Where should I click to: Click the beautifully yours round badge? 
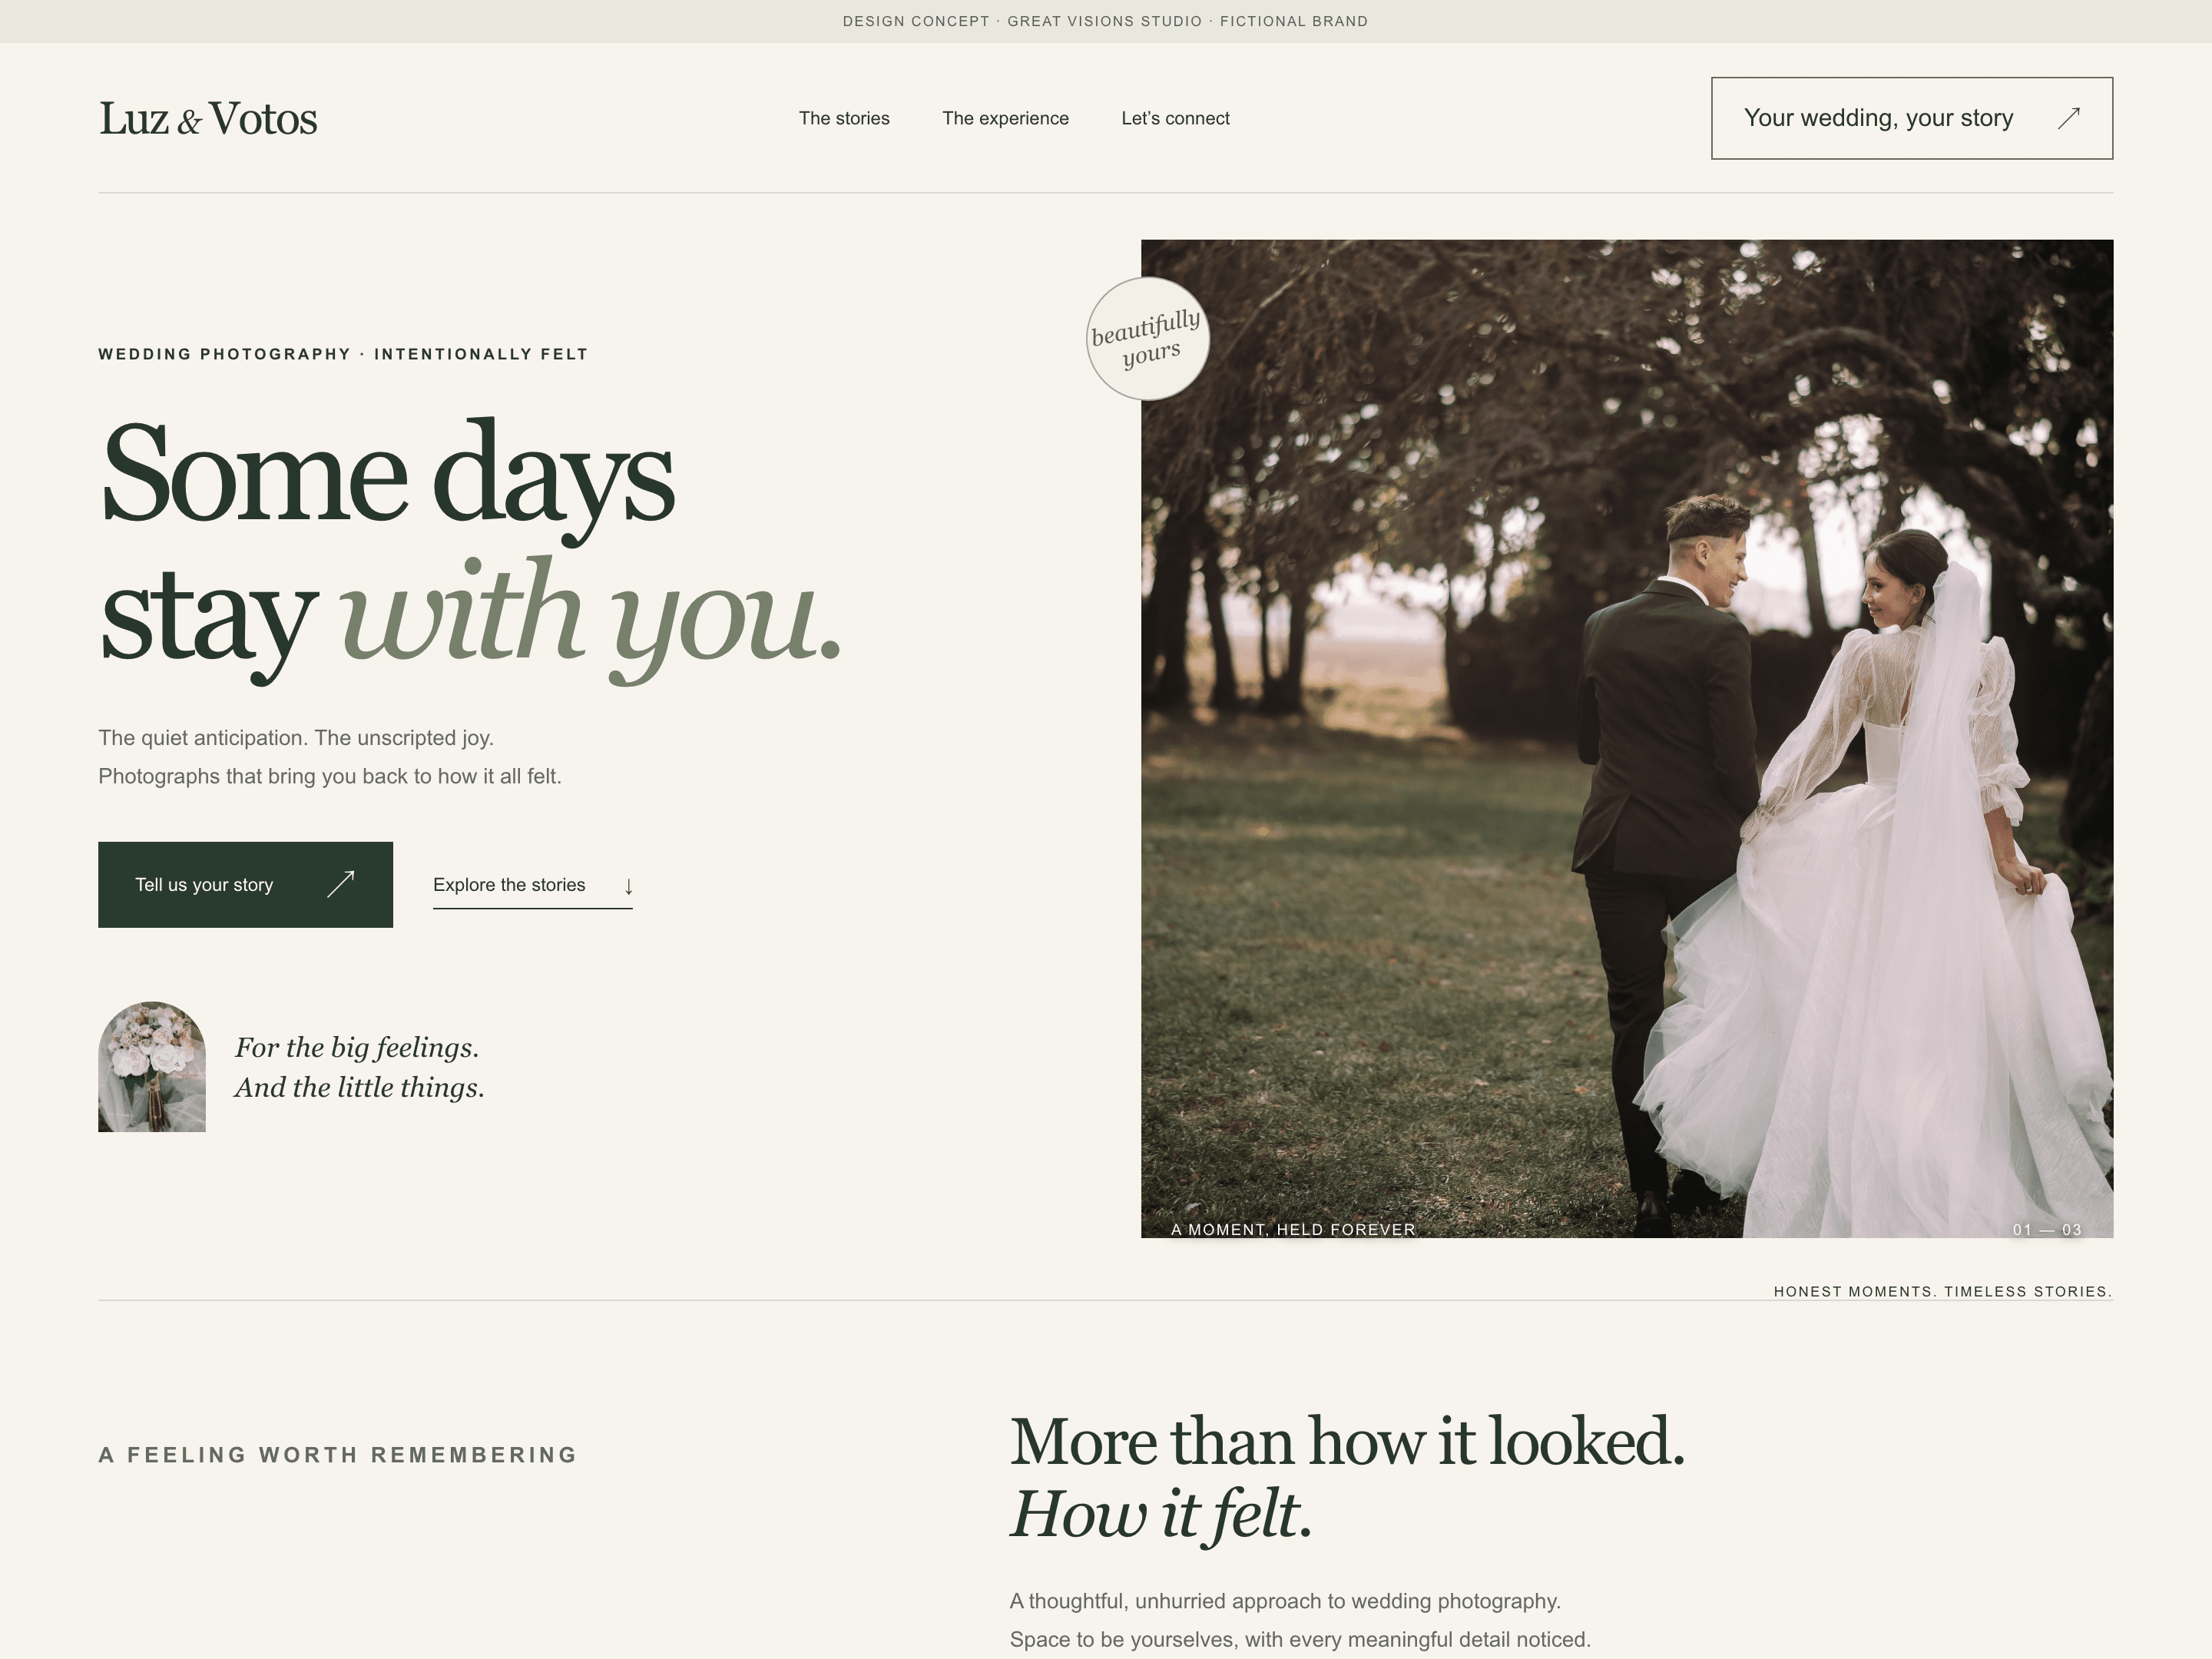(x=1148, y=339)
